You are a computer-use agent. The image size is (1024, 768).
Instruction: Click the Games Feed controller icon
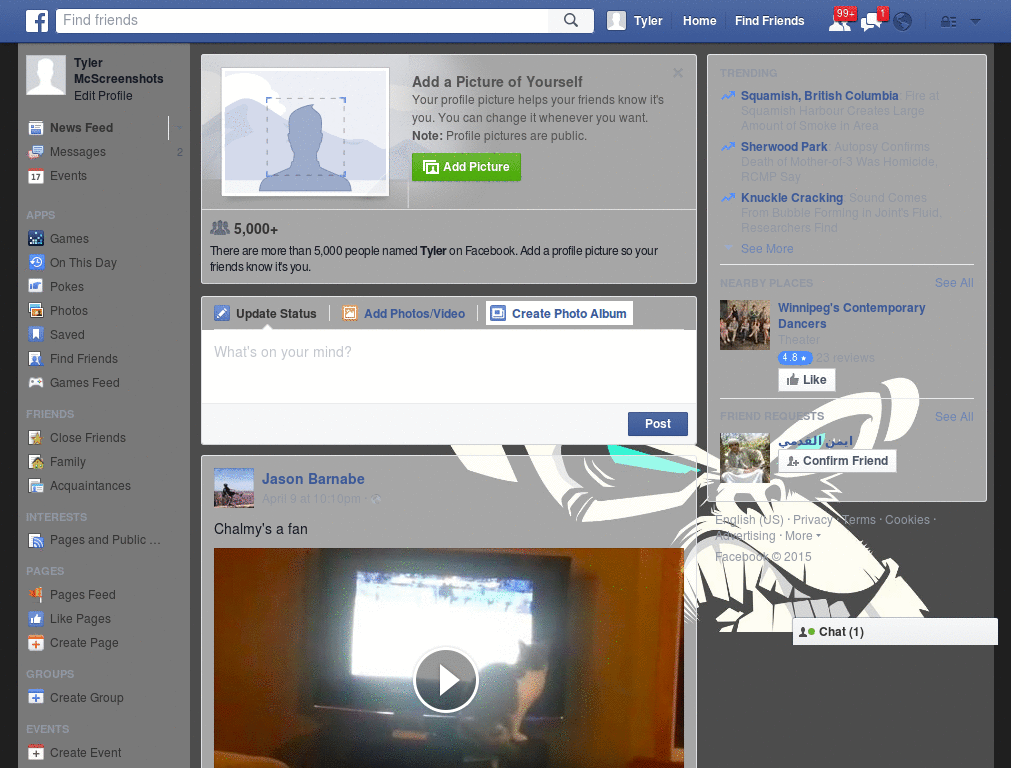point(36,383)
